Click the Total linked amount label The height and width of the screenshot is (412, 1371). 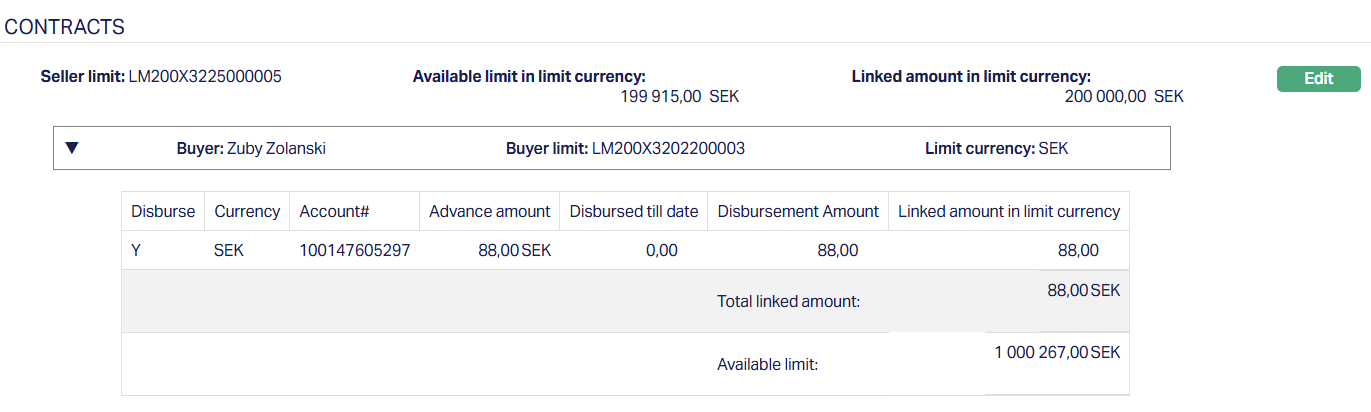click(x=788, y=301)
